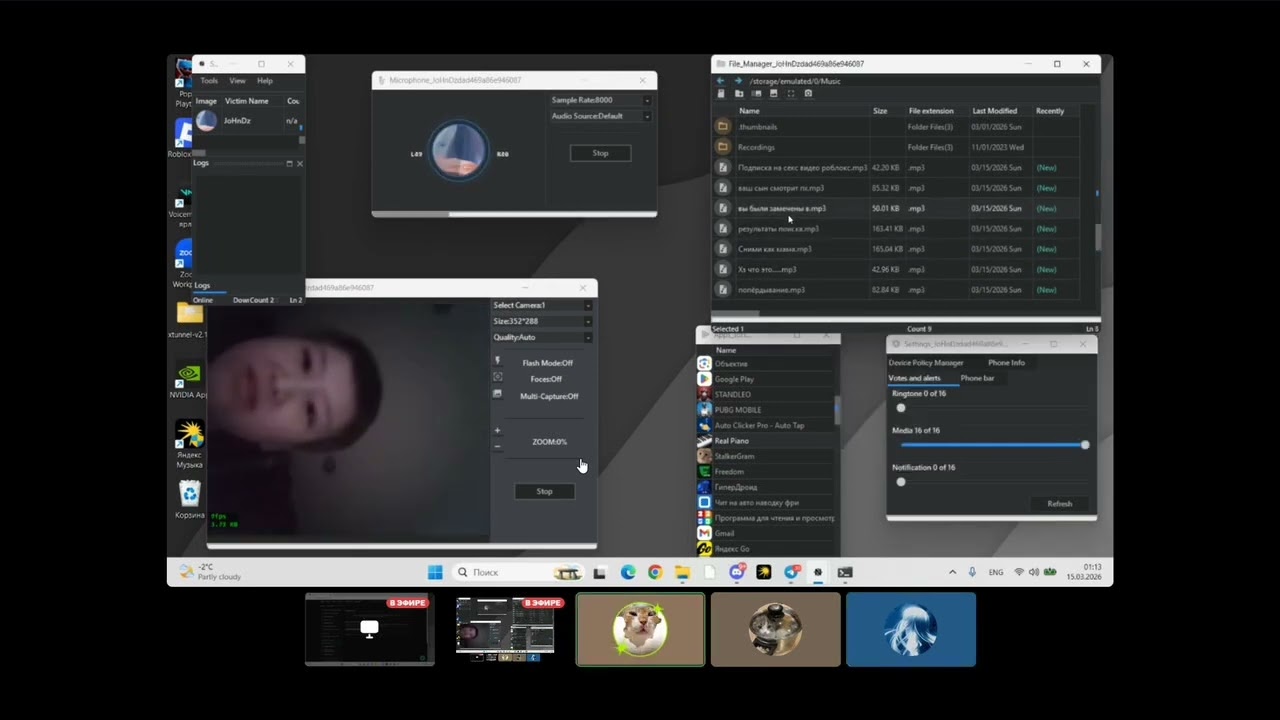The image size is (1280, 720).
Task: Open the Tools menu
Action: (209, 81)
